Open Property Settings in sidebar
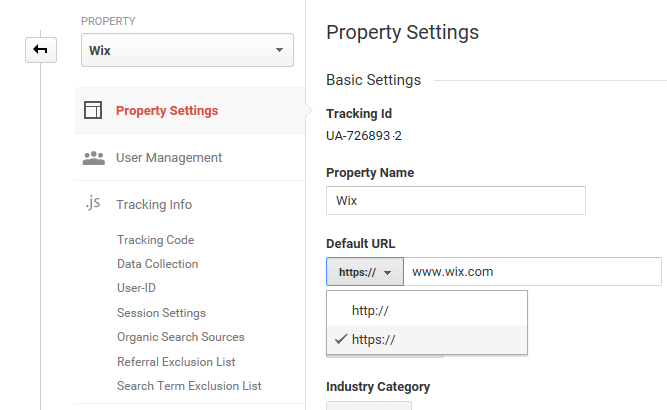This screenshot has height=410, width=667. 167,111
